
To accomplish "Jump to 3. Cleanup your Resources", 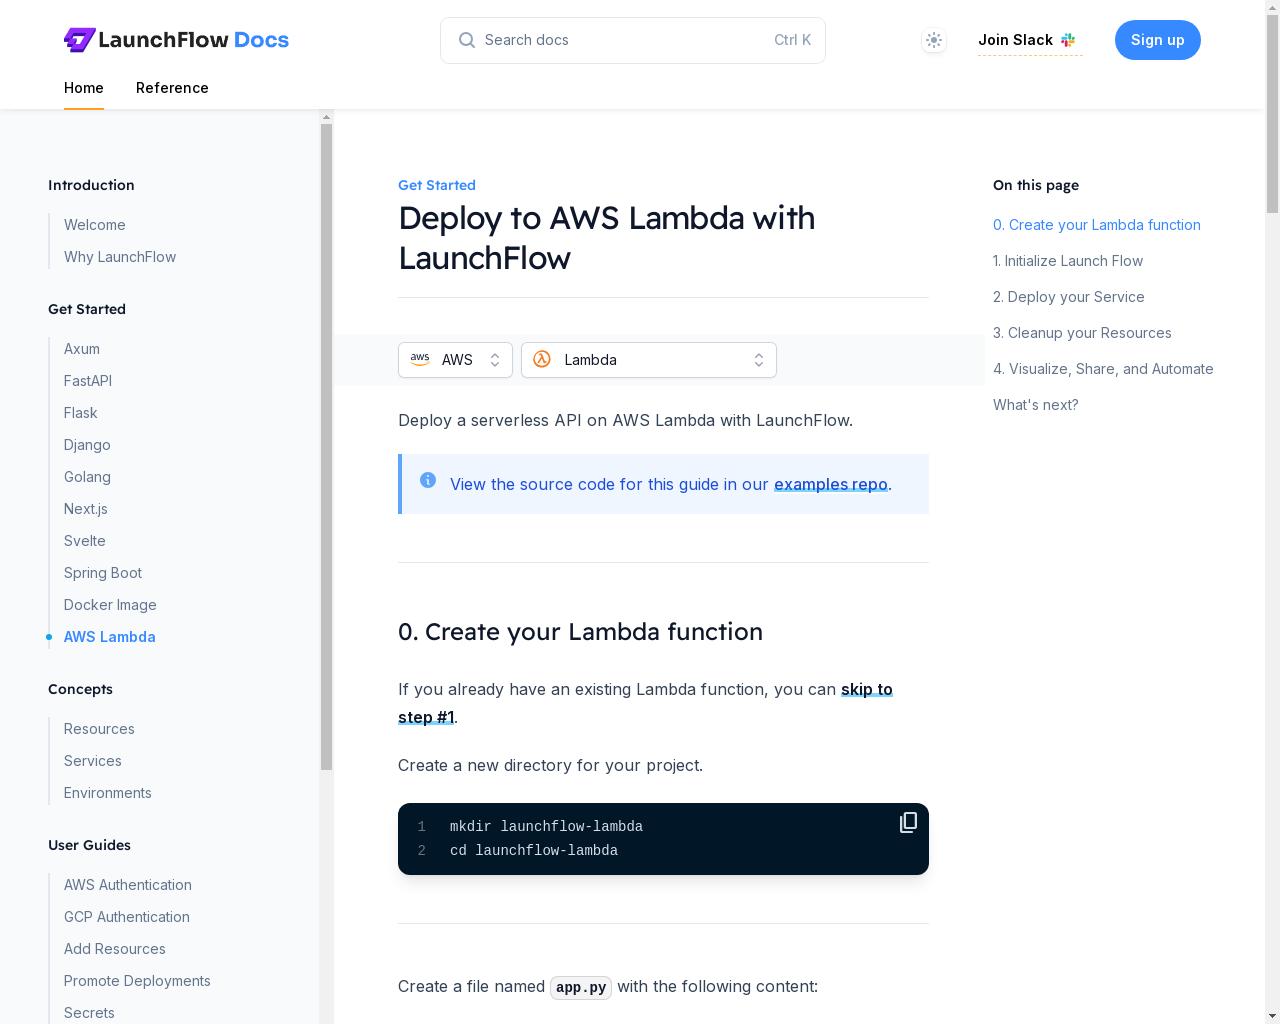I will (x=1082, y=333).
